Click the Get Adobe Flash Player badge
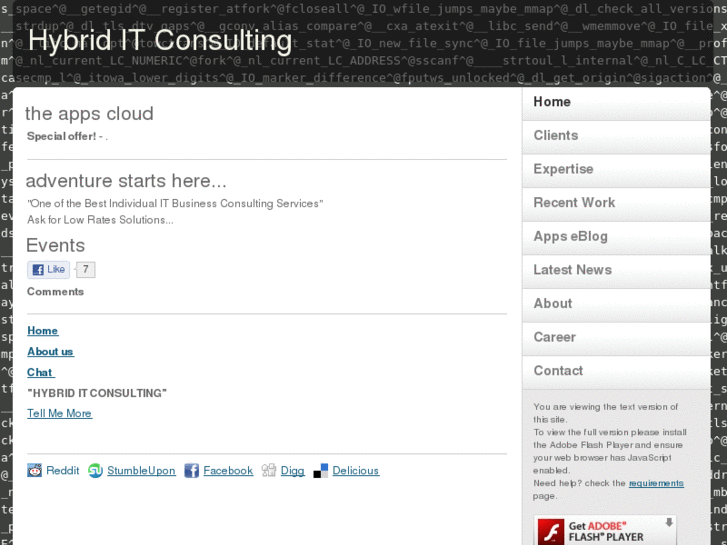Screen dimensions: 727x545 coord(605,530)
